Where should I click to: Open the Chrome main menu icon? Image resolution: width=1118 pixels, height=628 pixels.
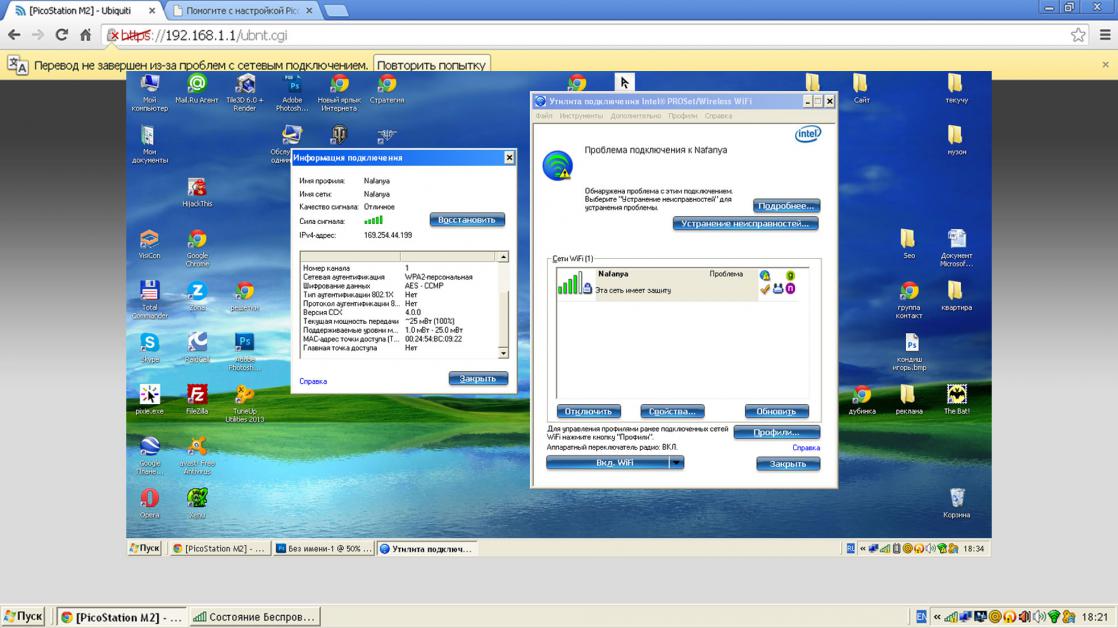coord(1105,35)
